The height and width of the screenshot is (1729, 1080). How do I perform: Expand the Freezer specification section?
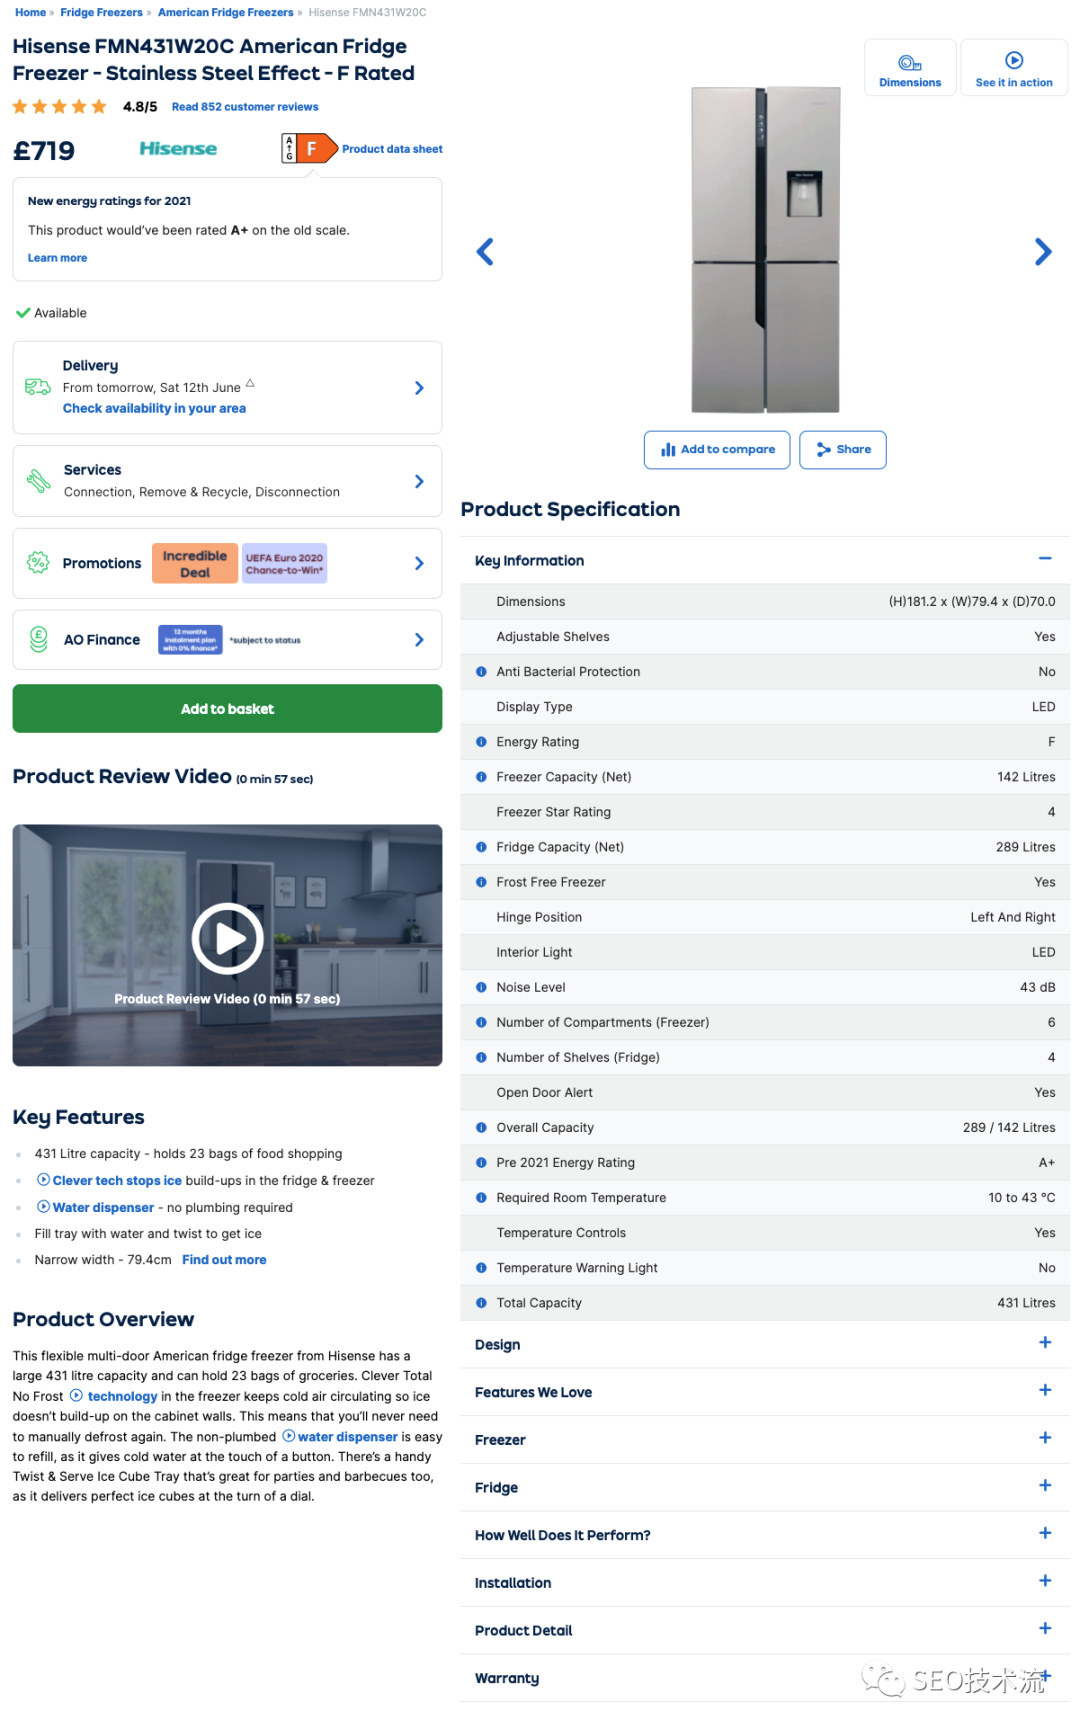[x=1045, y=1438]
